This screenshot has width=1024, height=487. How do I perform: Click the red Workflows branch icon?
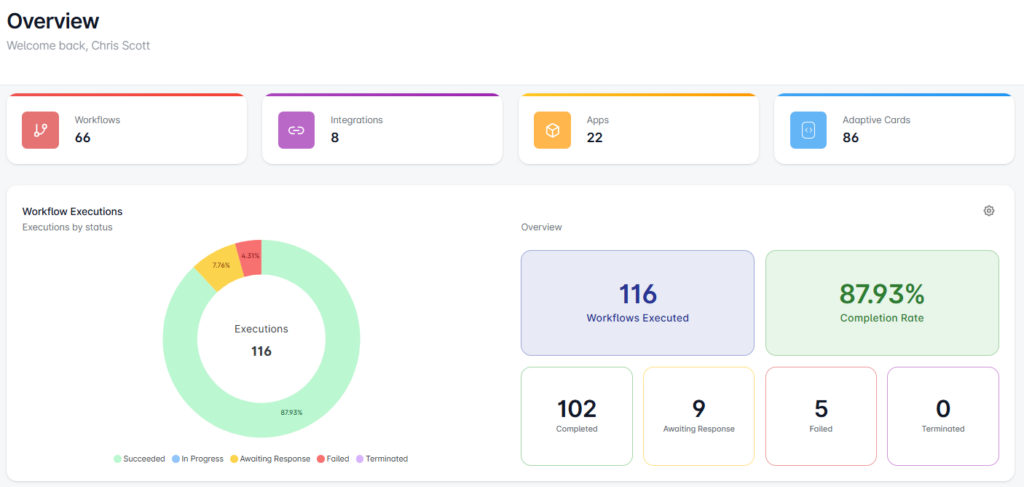pyautogui.click(x=40, y=130)
